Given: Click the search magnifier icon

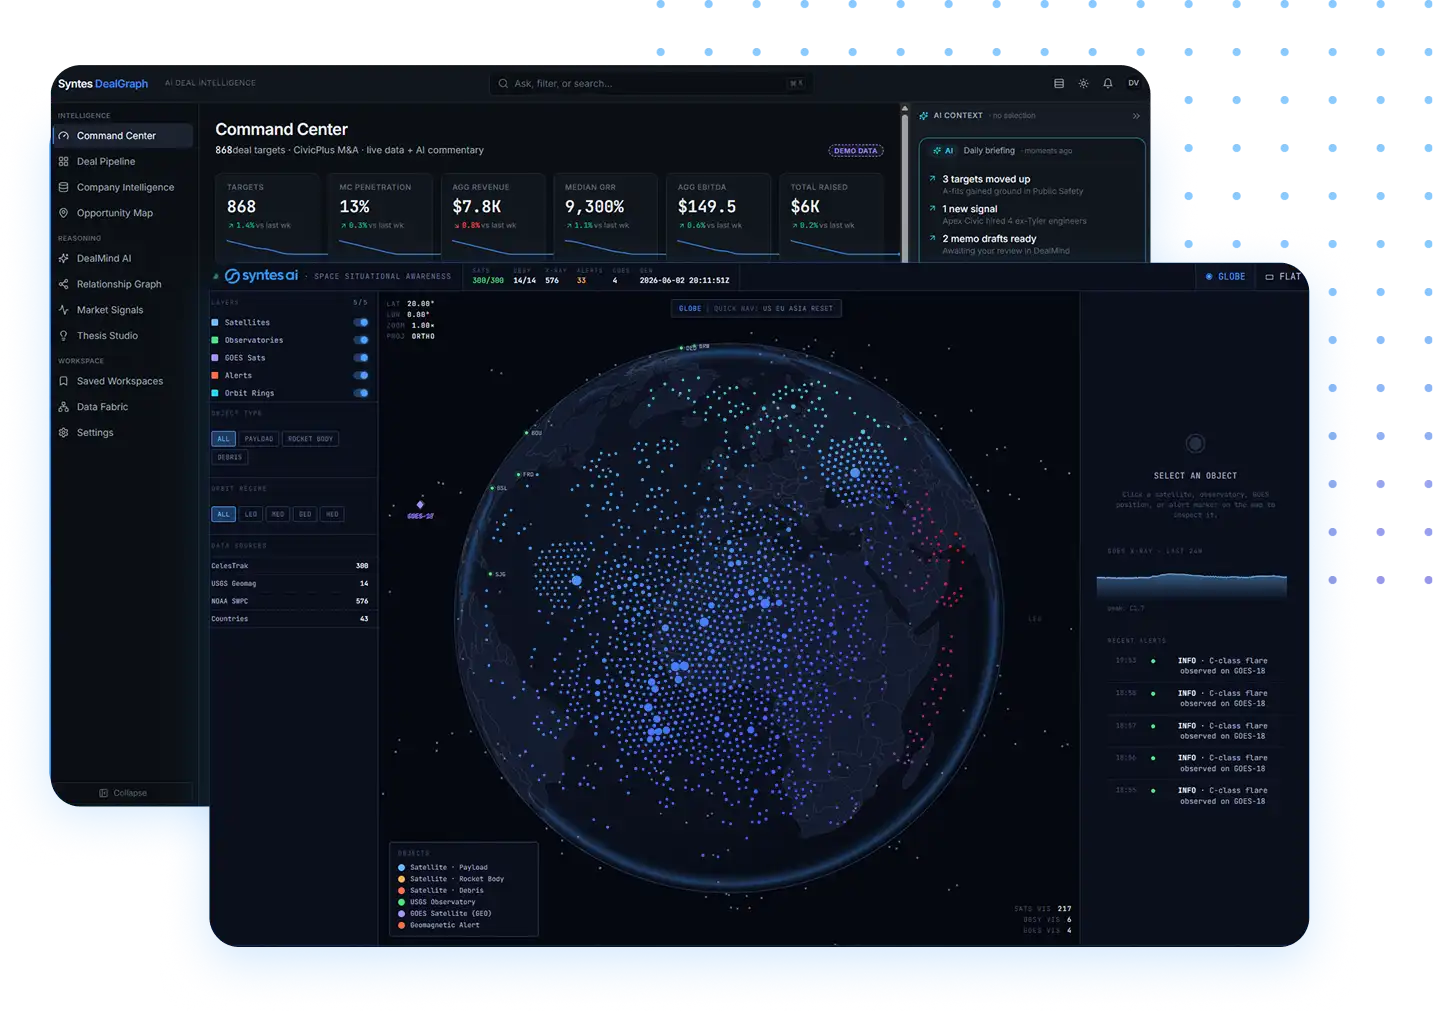Looking at the screenshot, I should point(504,83).
